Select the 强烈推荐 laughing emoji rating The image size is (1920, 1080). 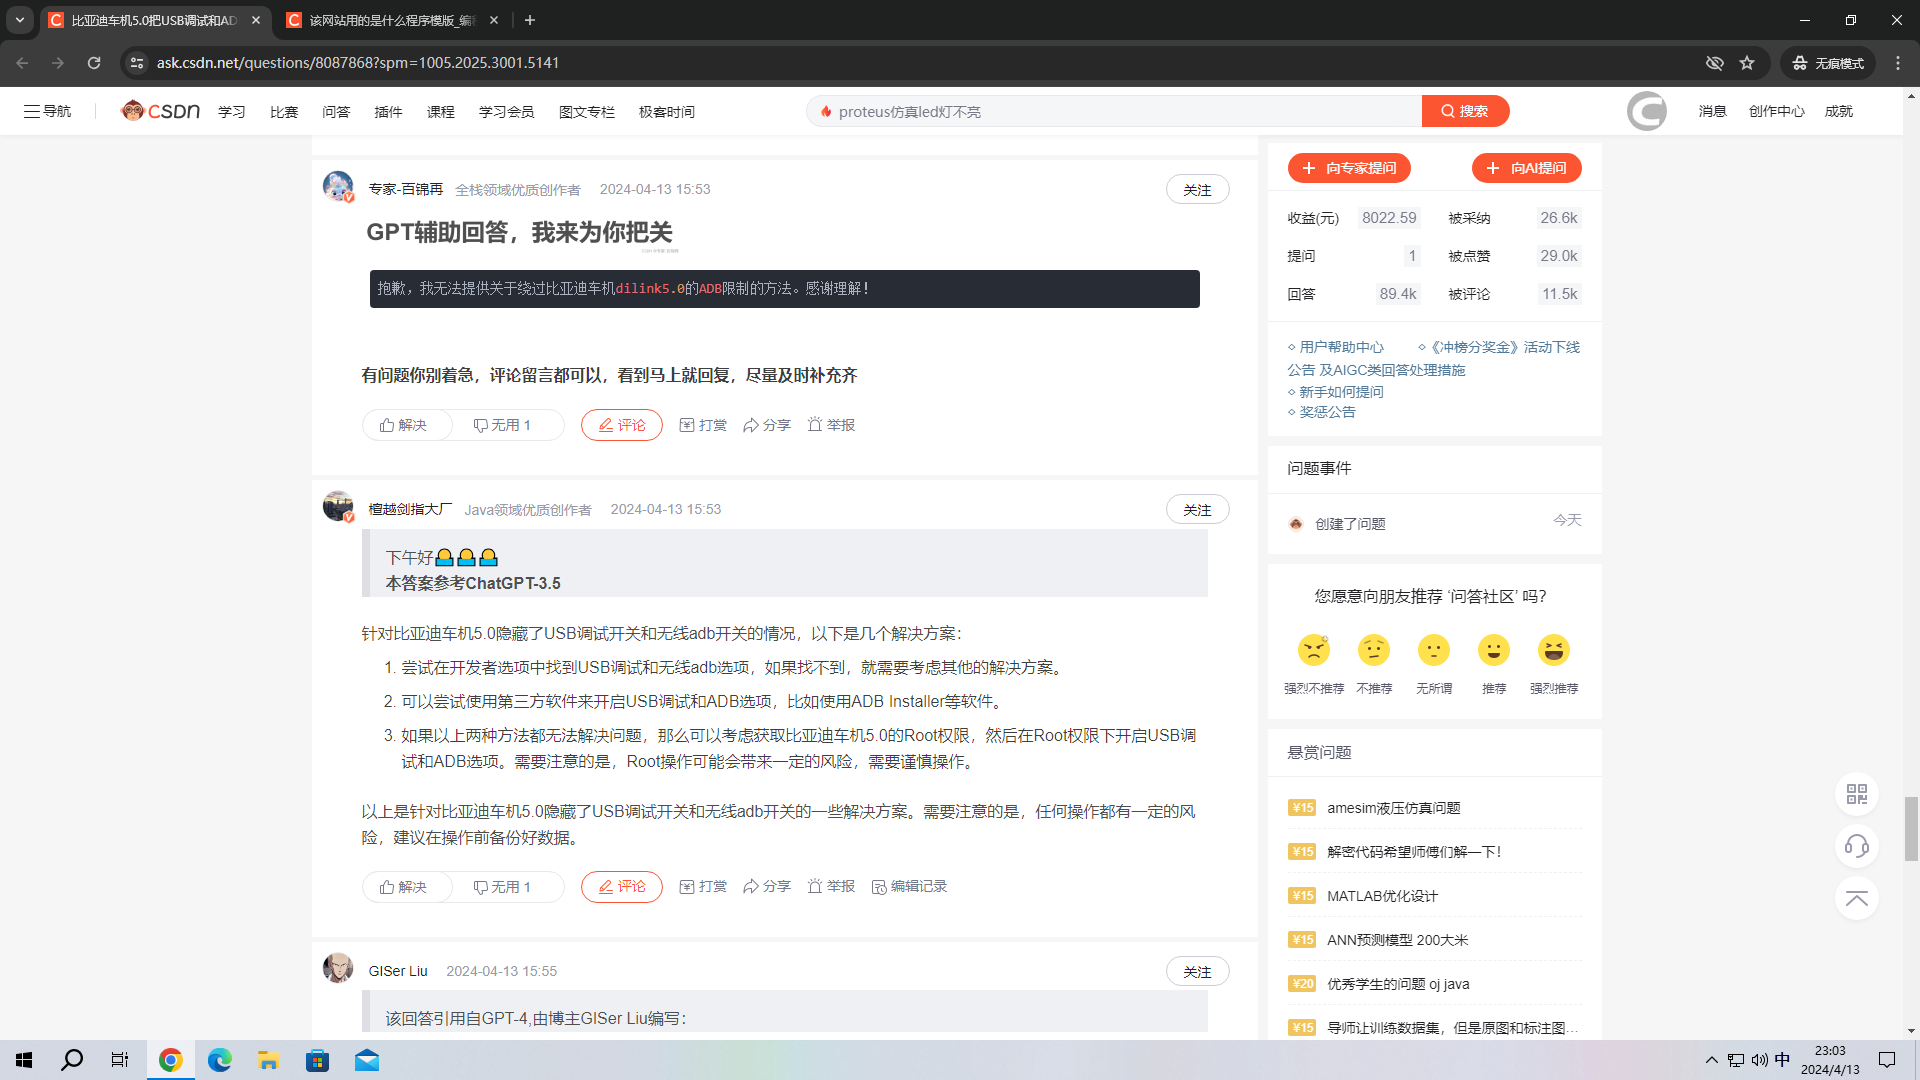[x=1554, y=650]
